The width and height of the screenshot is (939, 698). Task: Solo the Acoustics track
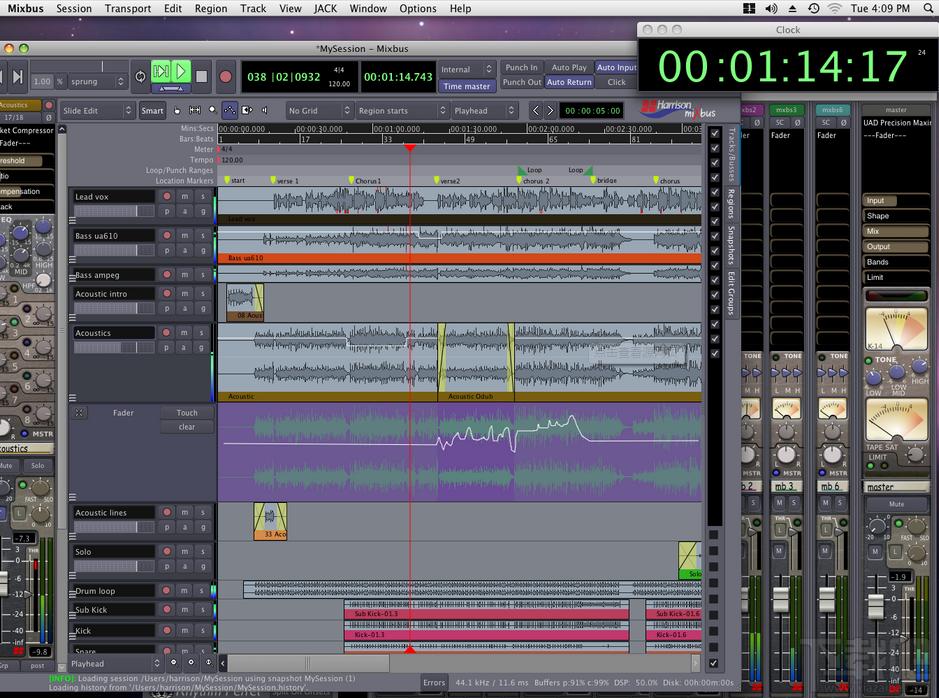point(202,333)
